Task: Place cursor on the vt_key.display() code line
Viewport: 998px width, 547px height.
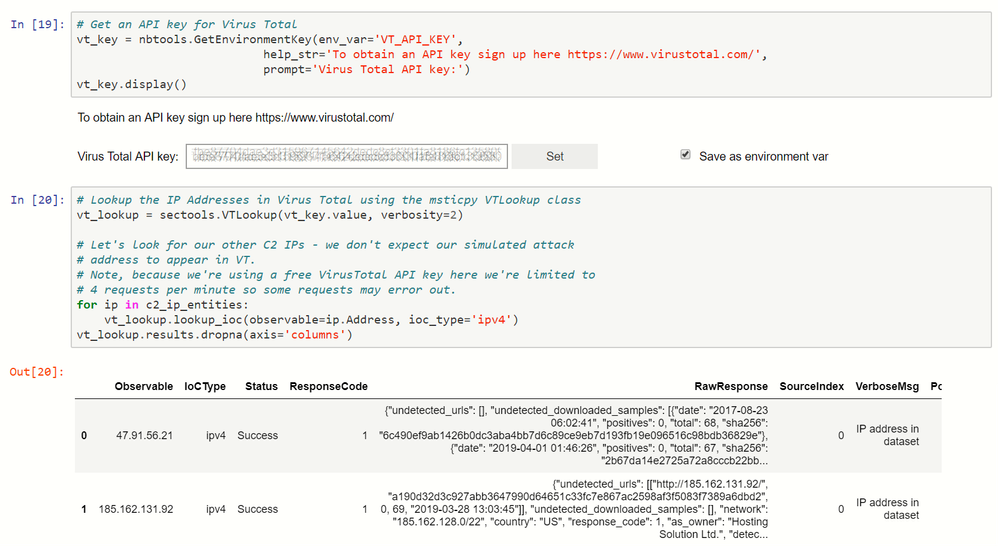Action: tap(132, 83)
